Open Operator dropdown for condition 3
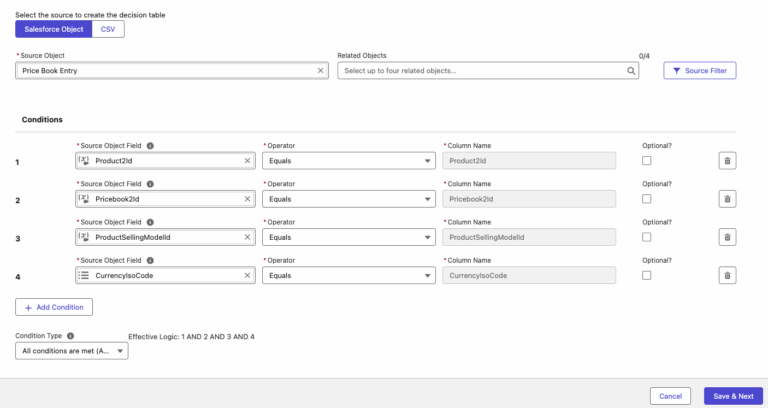Image resolution: width=768 pixels, height=408 pixels. [x=348, y=237]
